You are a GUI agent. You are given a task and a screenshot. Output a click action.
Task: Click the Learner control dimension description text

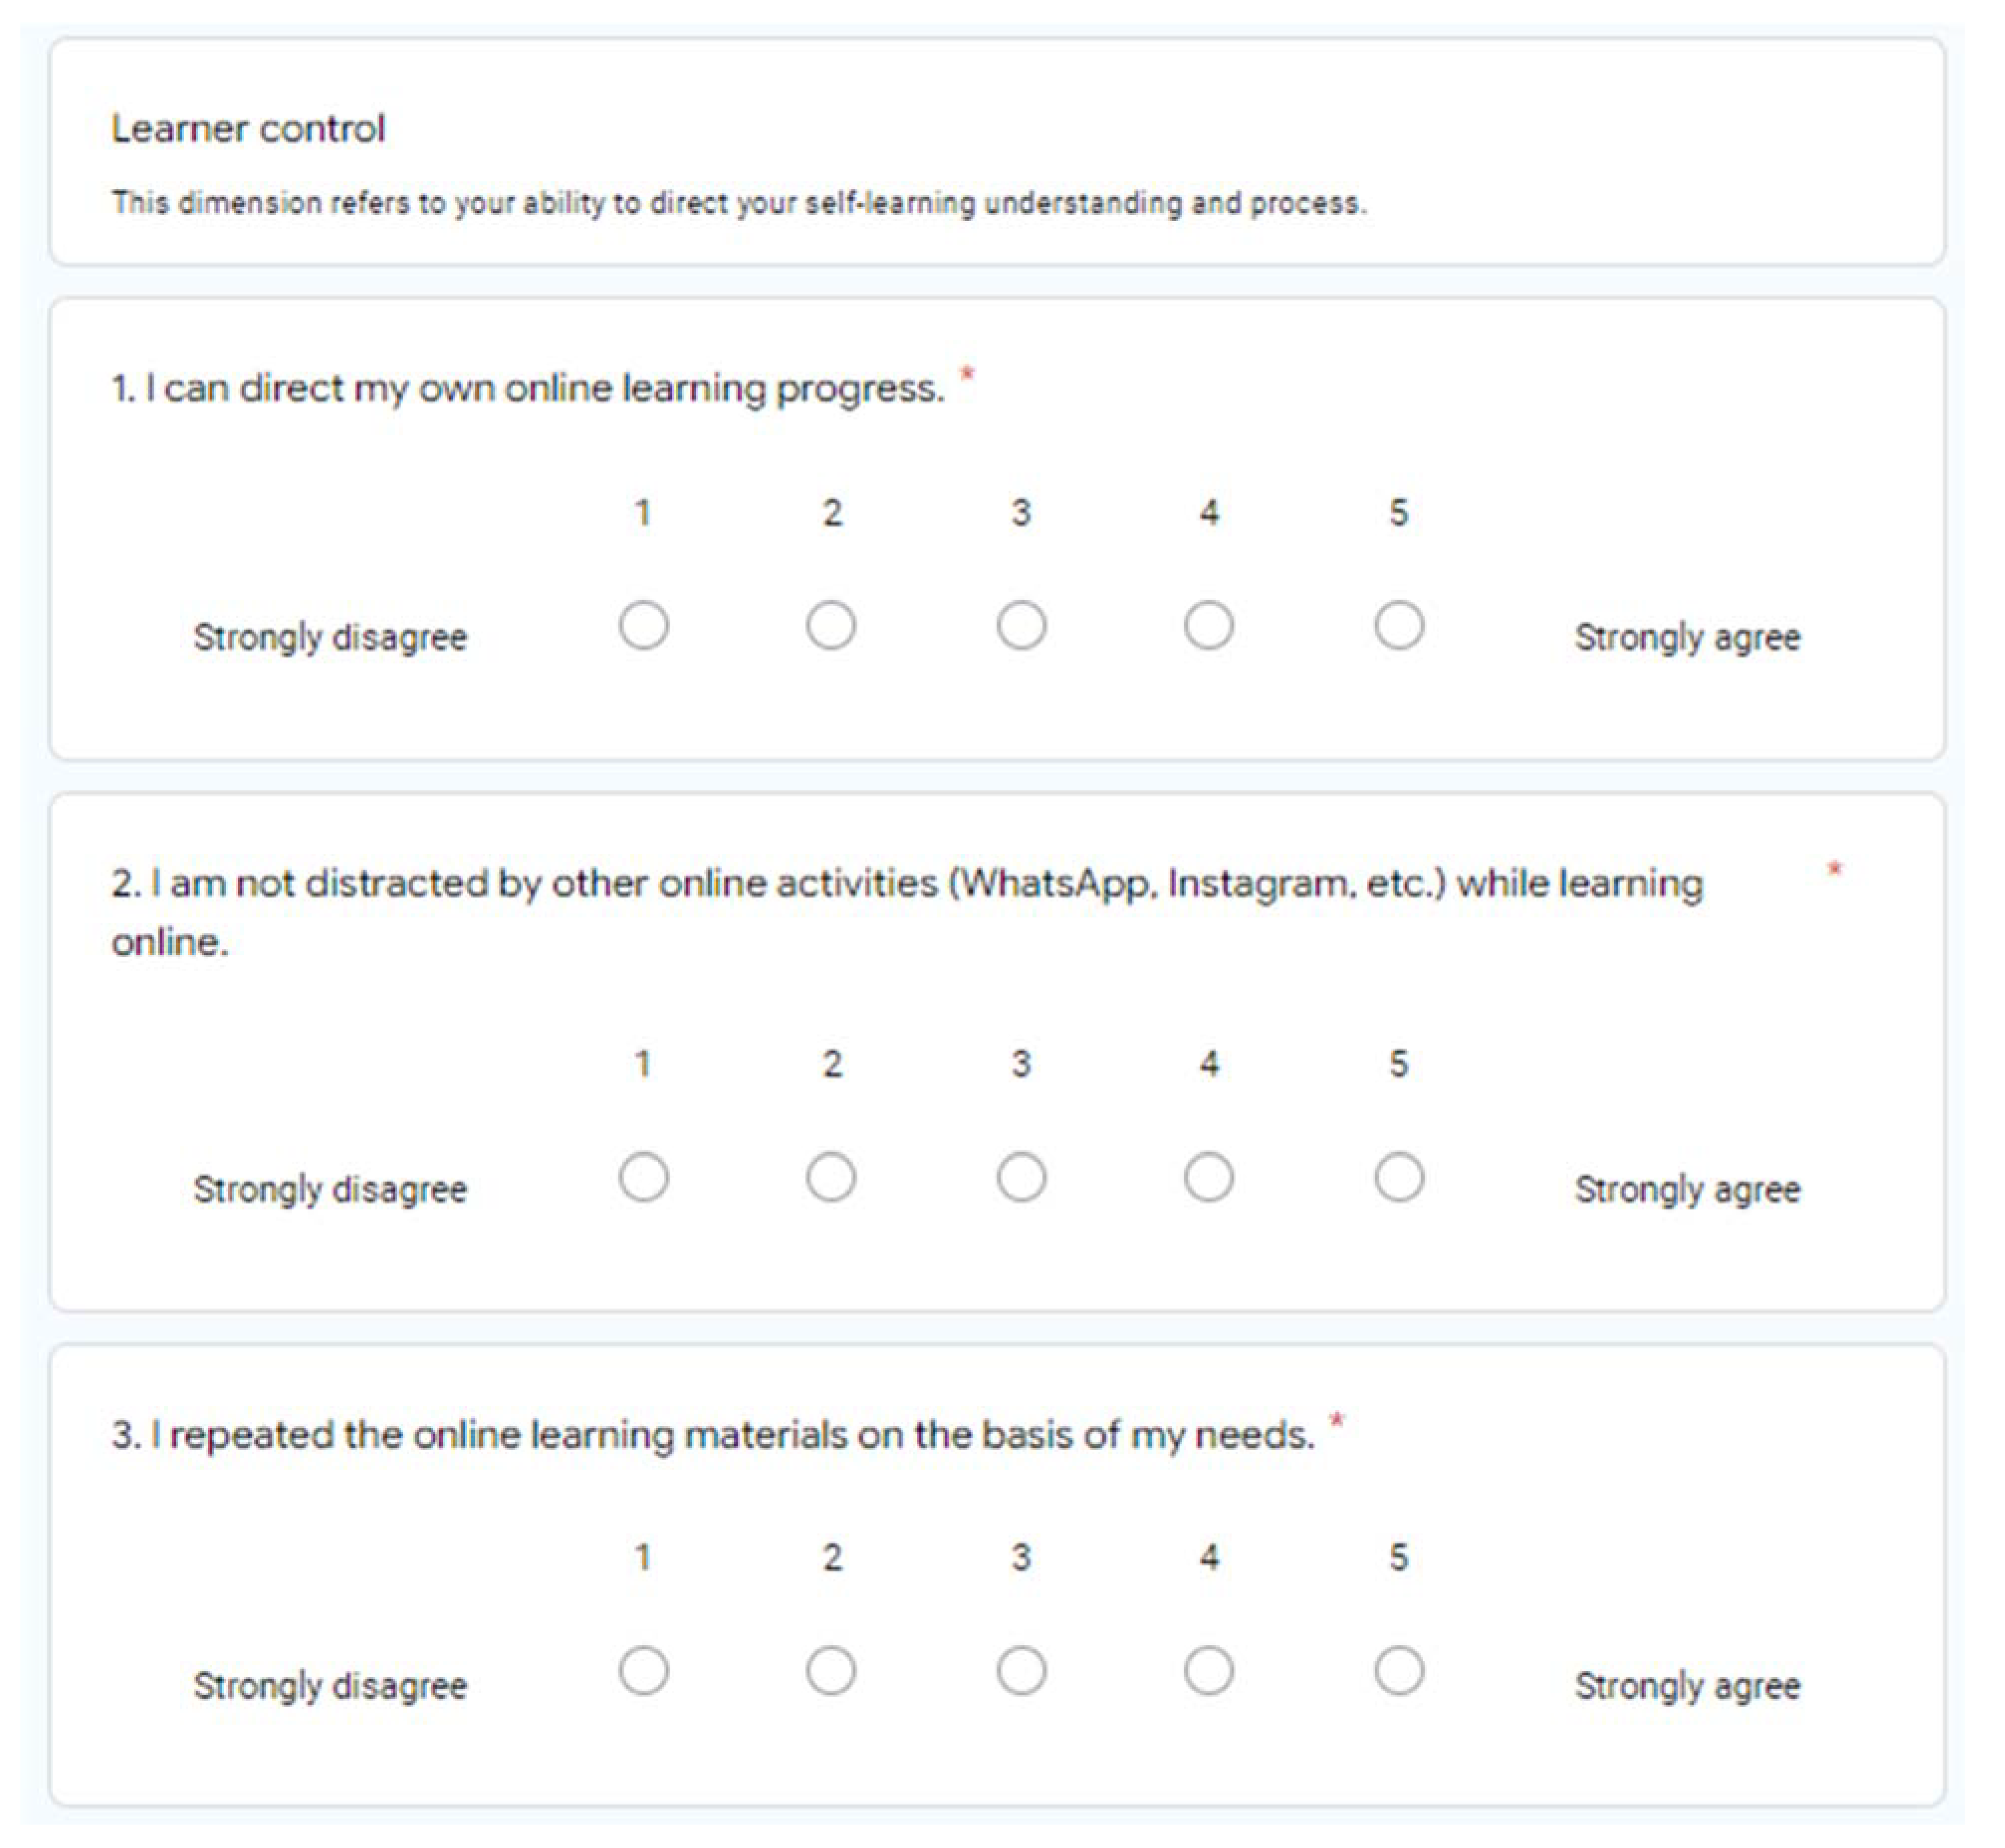pos(738,203)
